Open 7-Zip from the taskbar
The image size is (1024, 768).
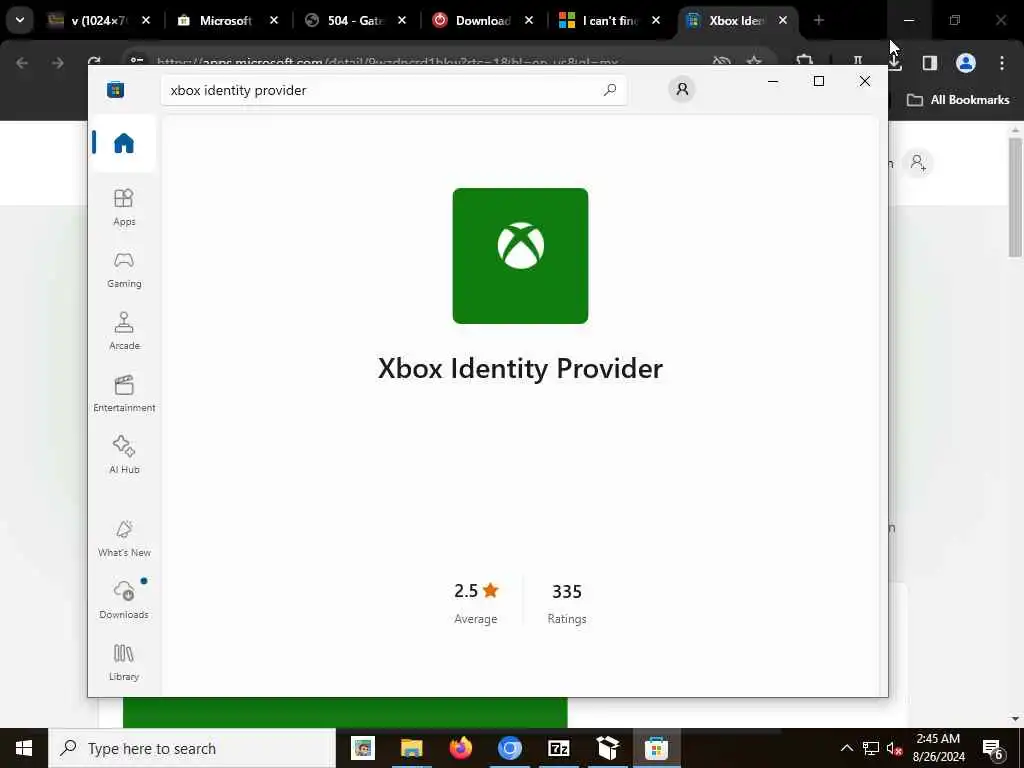coord(559,748)
